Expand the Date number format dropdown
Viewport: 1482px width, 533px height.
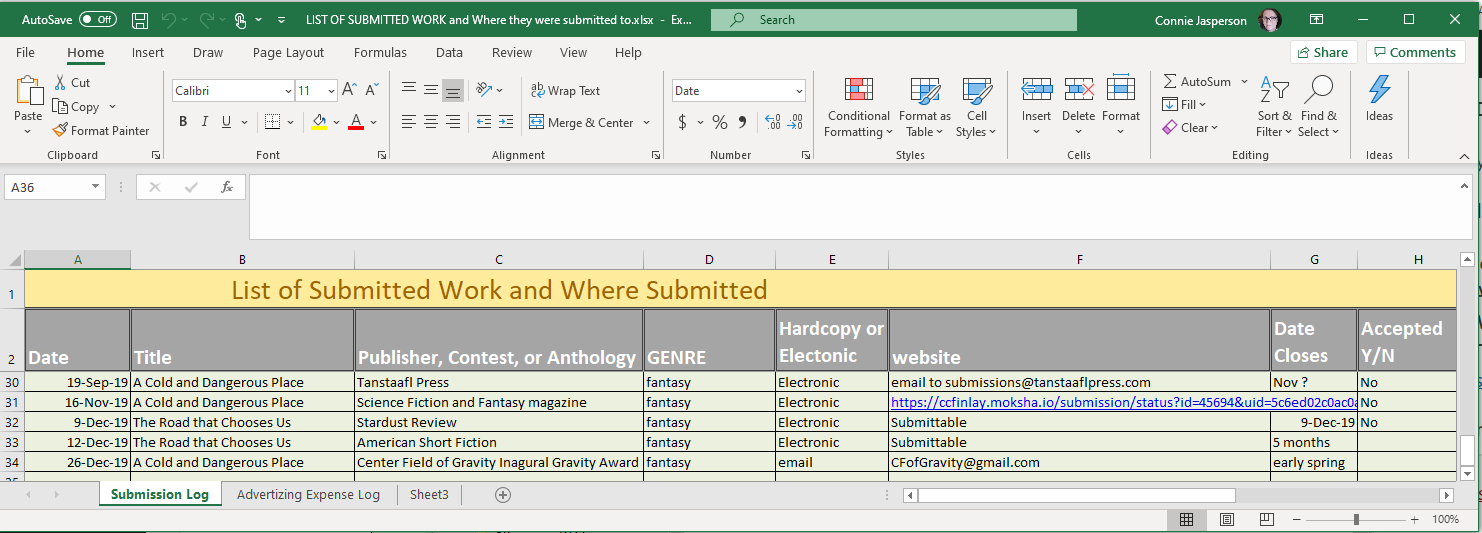(799, 91)
